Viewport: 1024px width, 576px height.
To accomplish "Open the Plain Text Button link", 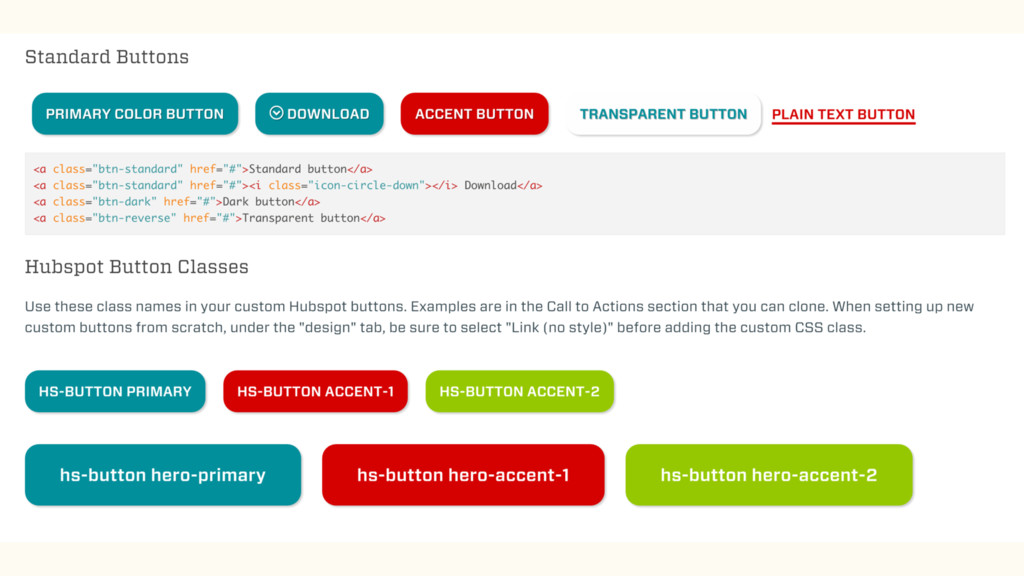I will click(x=843, y=114).
